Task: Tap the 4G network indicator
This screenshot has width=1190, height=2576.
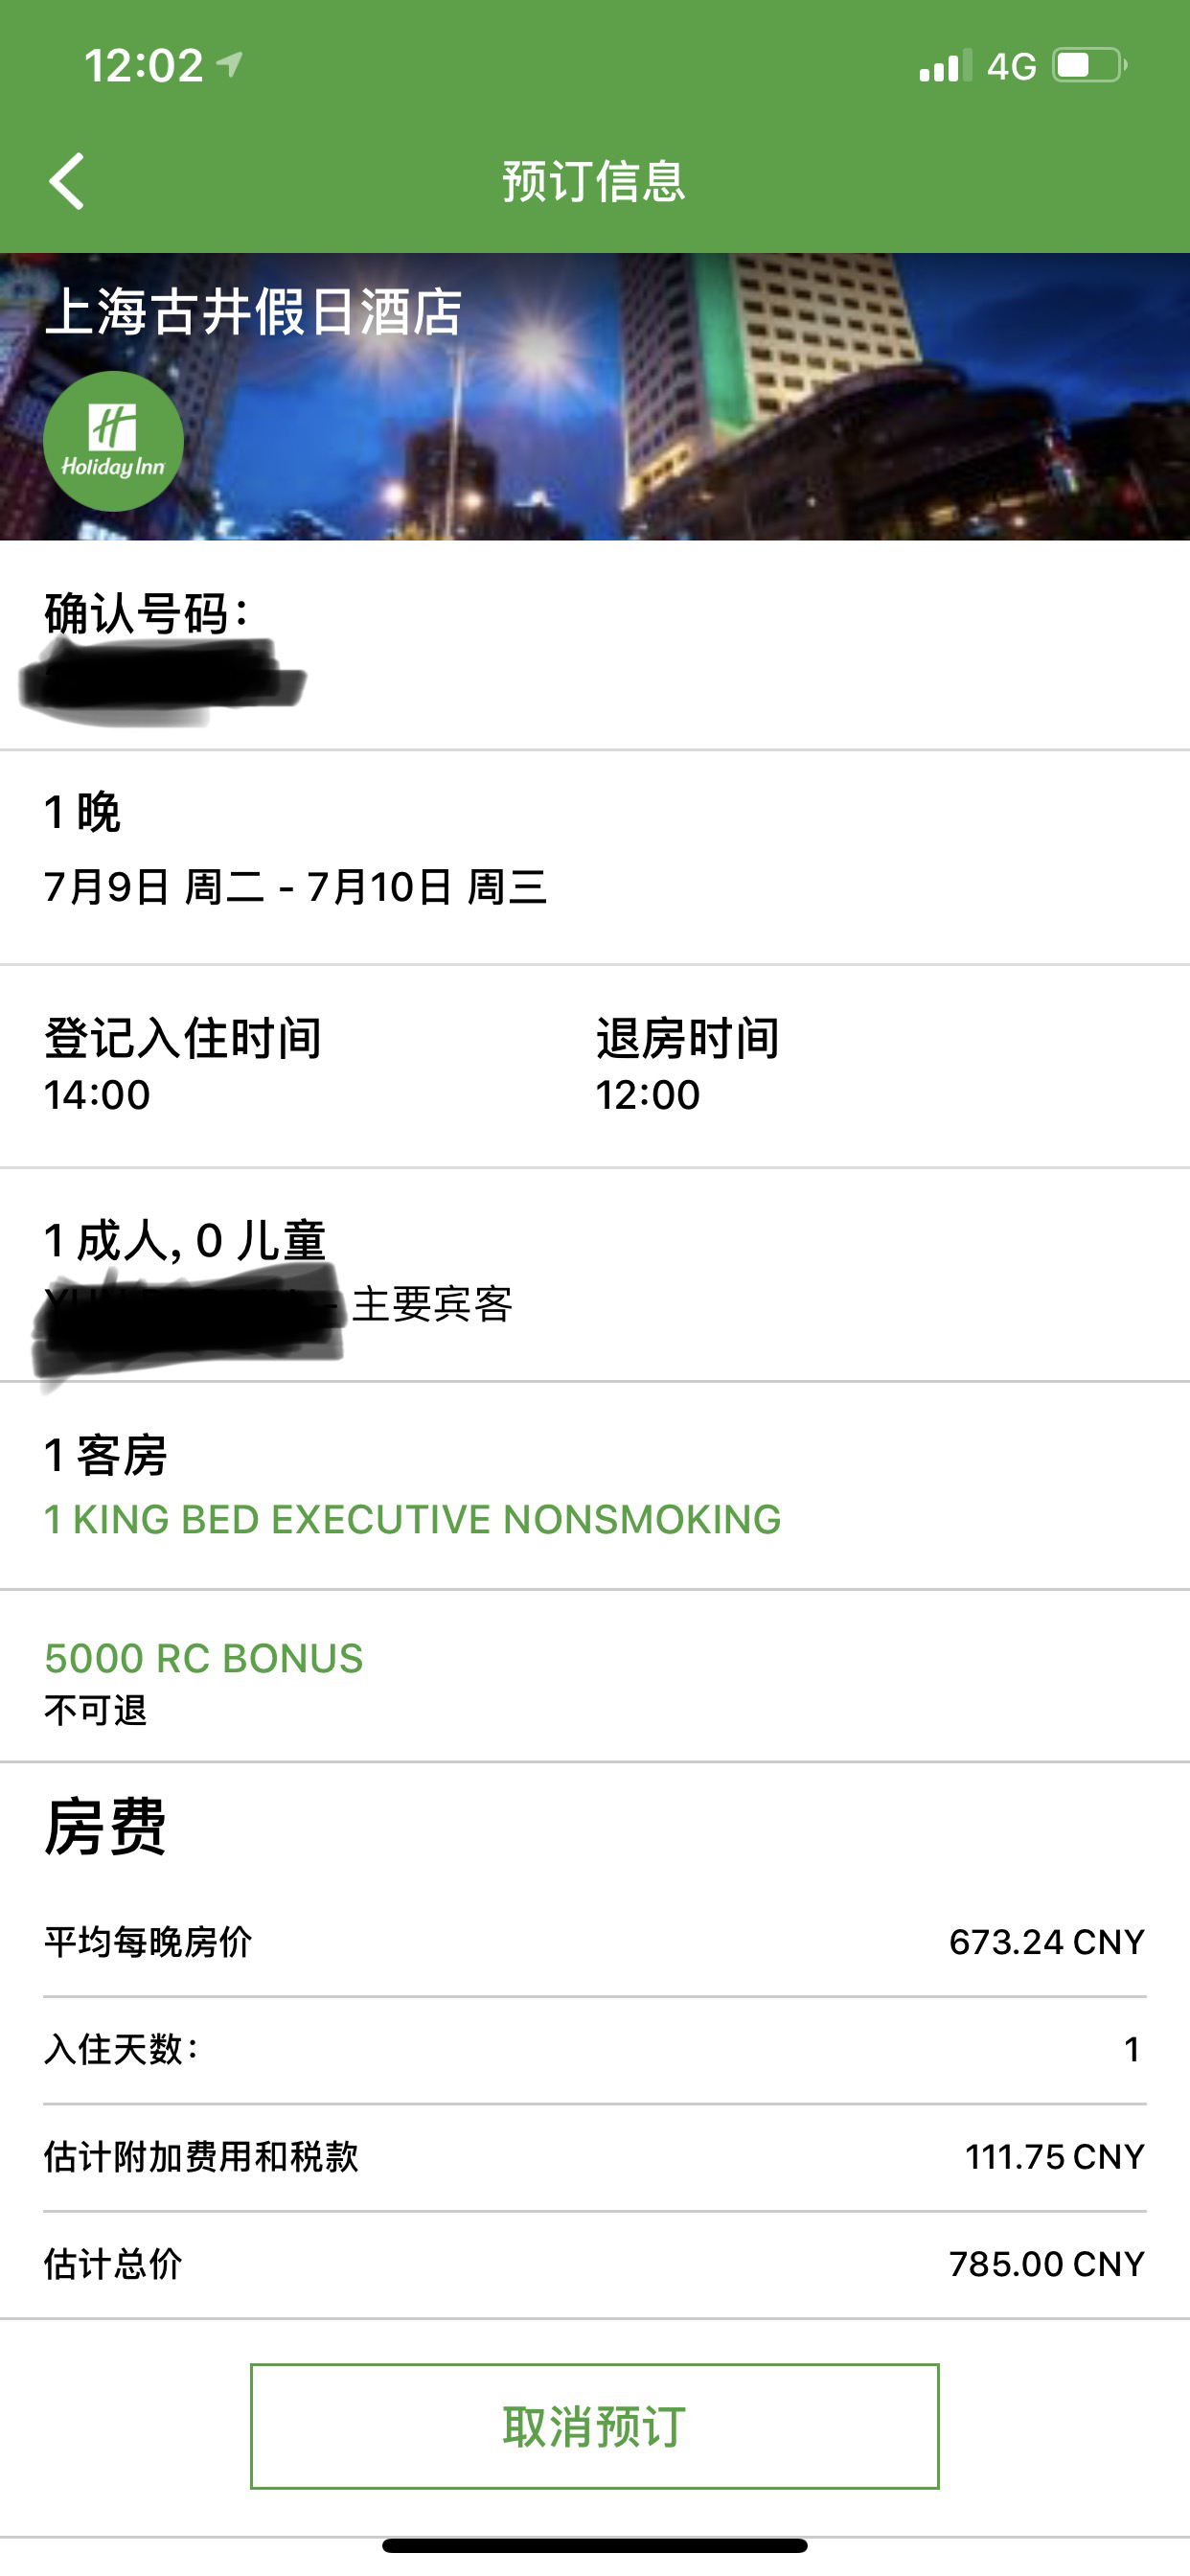Action: click(1011, 67)
